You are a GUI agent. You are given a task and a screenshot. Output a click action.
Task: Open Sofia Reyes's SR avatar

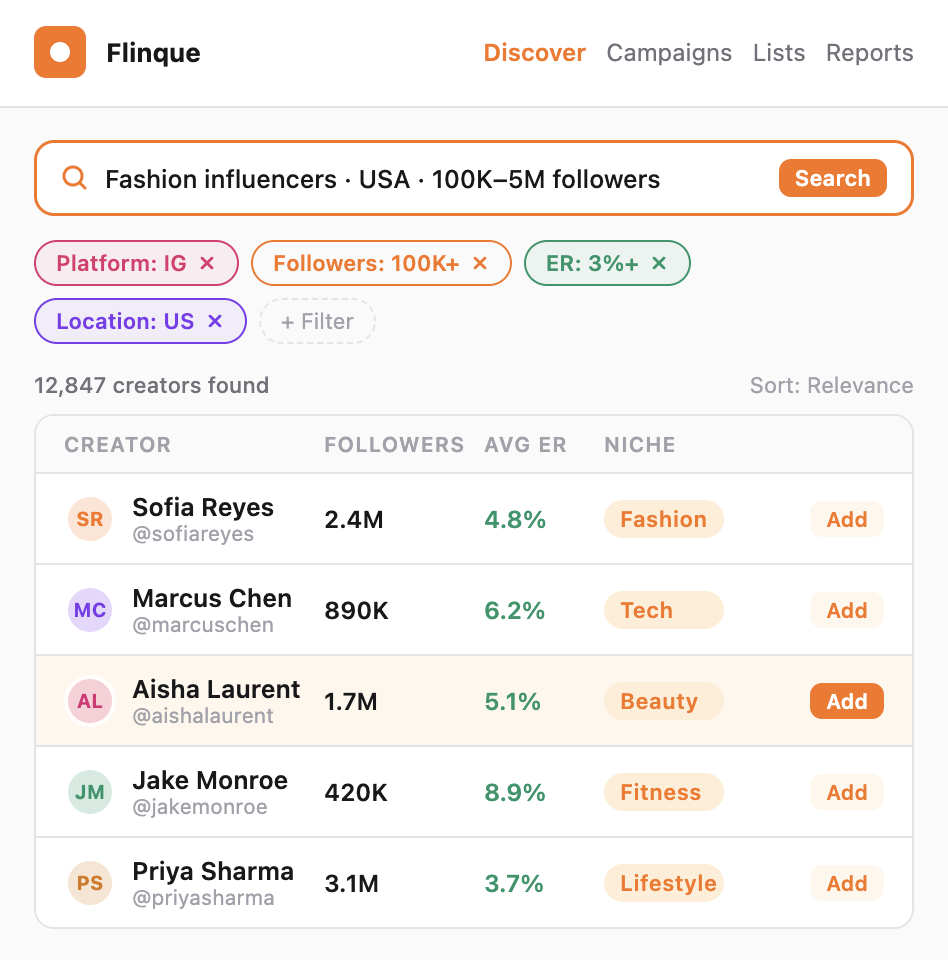(x=90, y=519)
